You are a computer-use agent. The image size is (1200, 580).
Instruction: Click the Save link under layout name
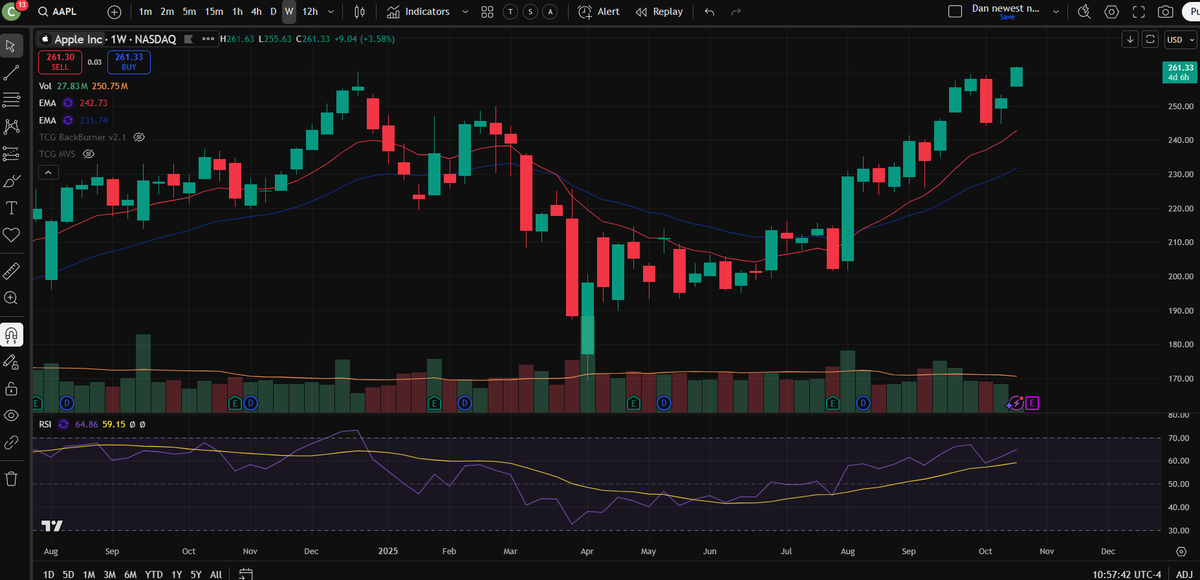pos(1006,18)
